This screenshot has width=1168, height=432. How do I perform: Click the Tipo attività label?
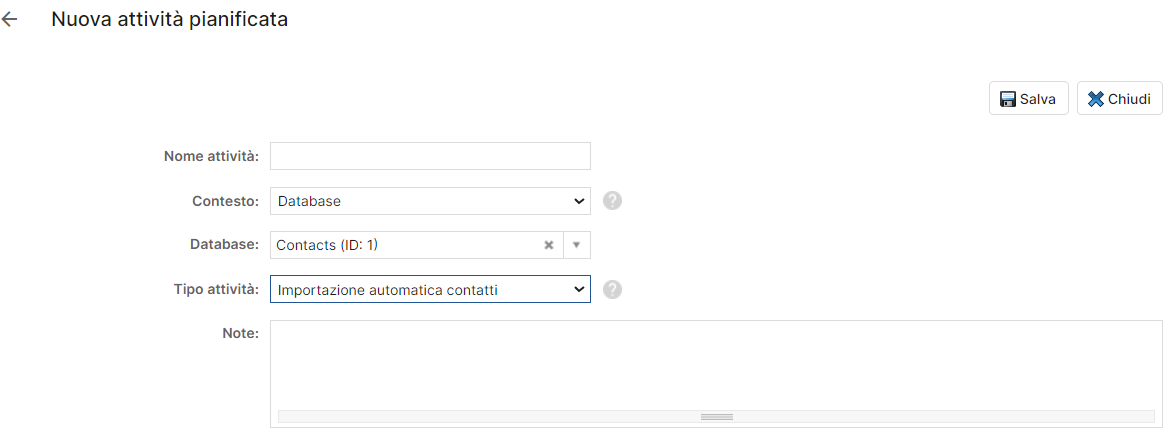tap(217, 290)
